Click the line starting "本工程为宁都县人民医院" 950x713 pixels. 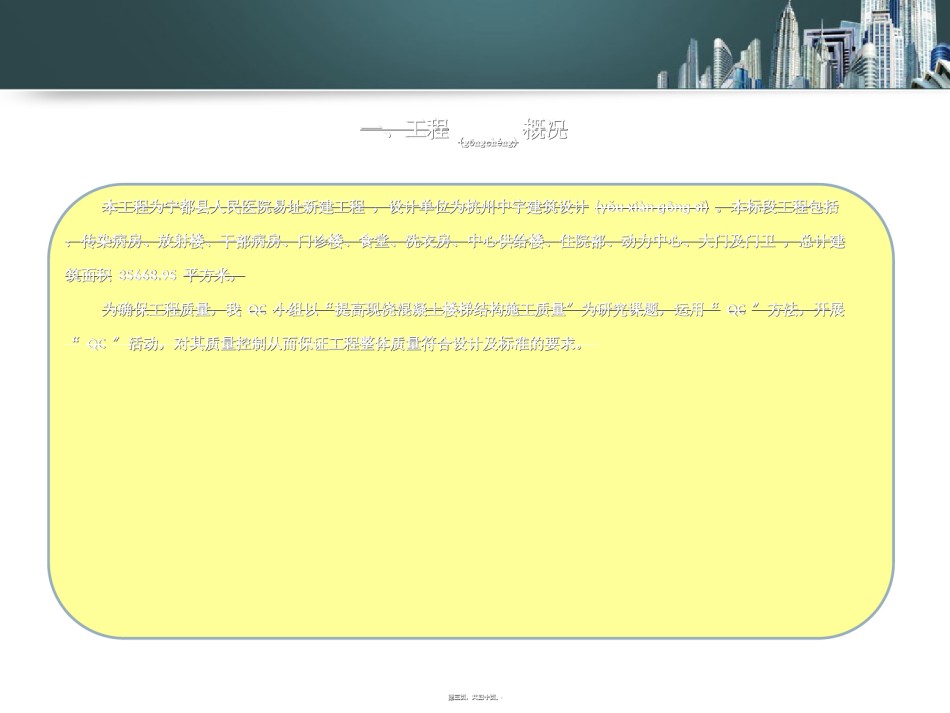coord(470,208)
